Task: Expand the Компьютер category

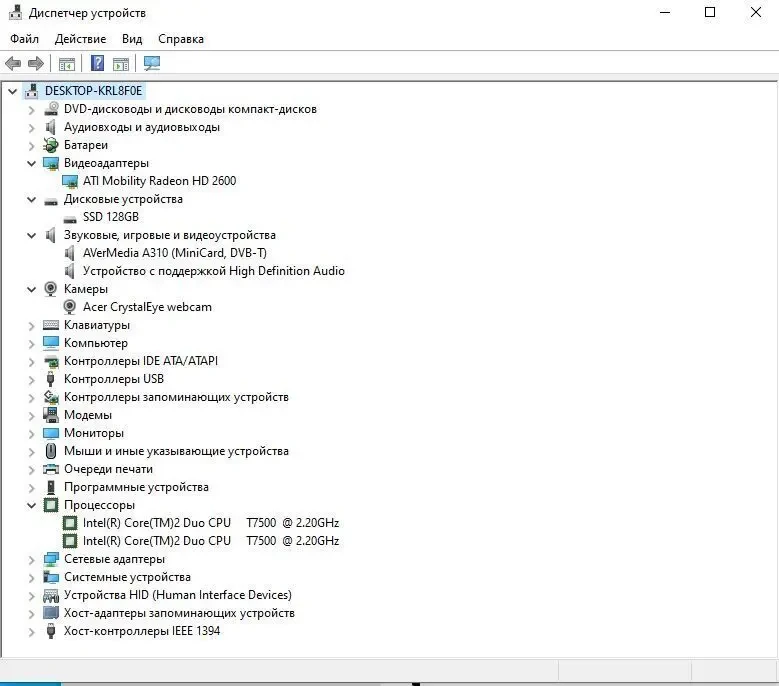Action: click(31, 344)
